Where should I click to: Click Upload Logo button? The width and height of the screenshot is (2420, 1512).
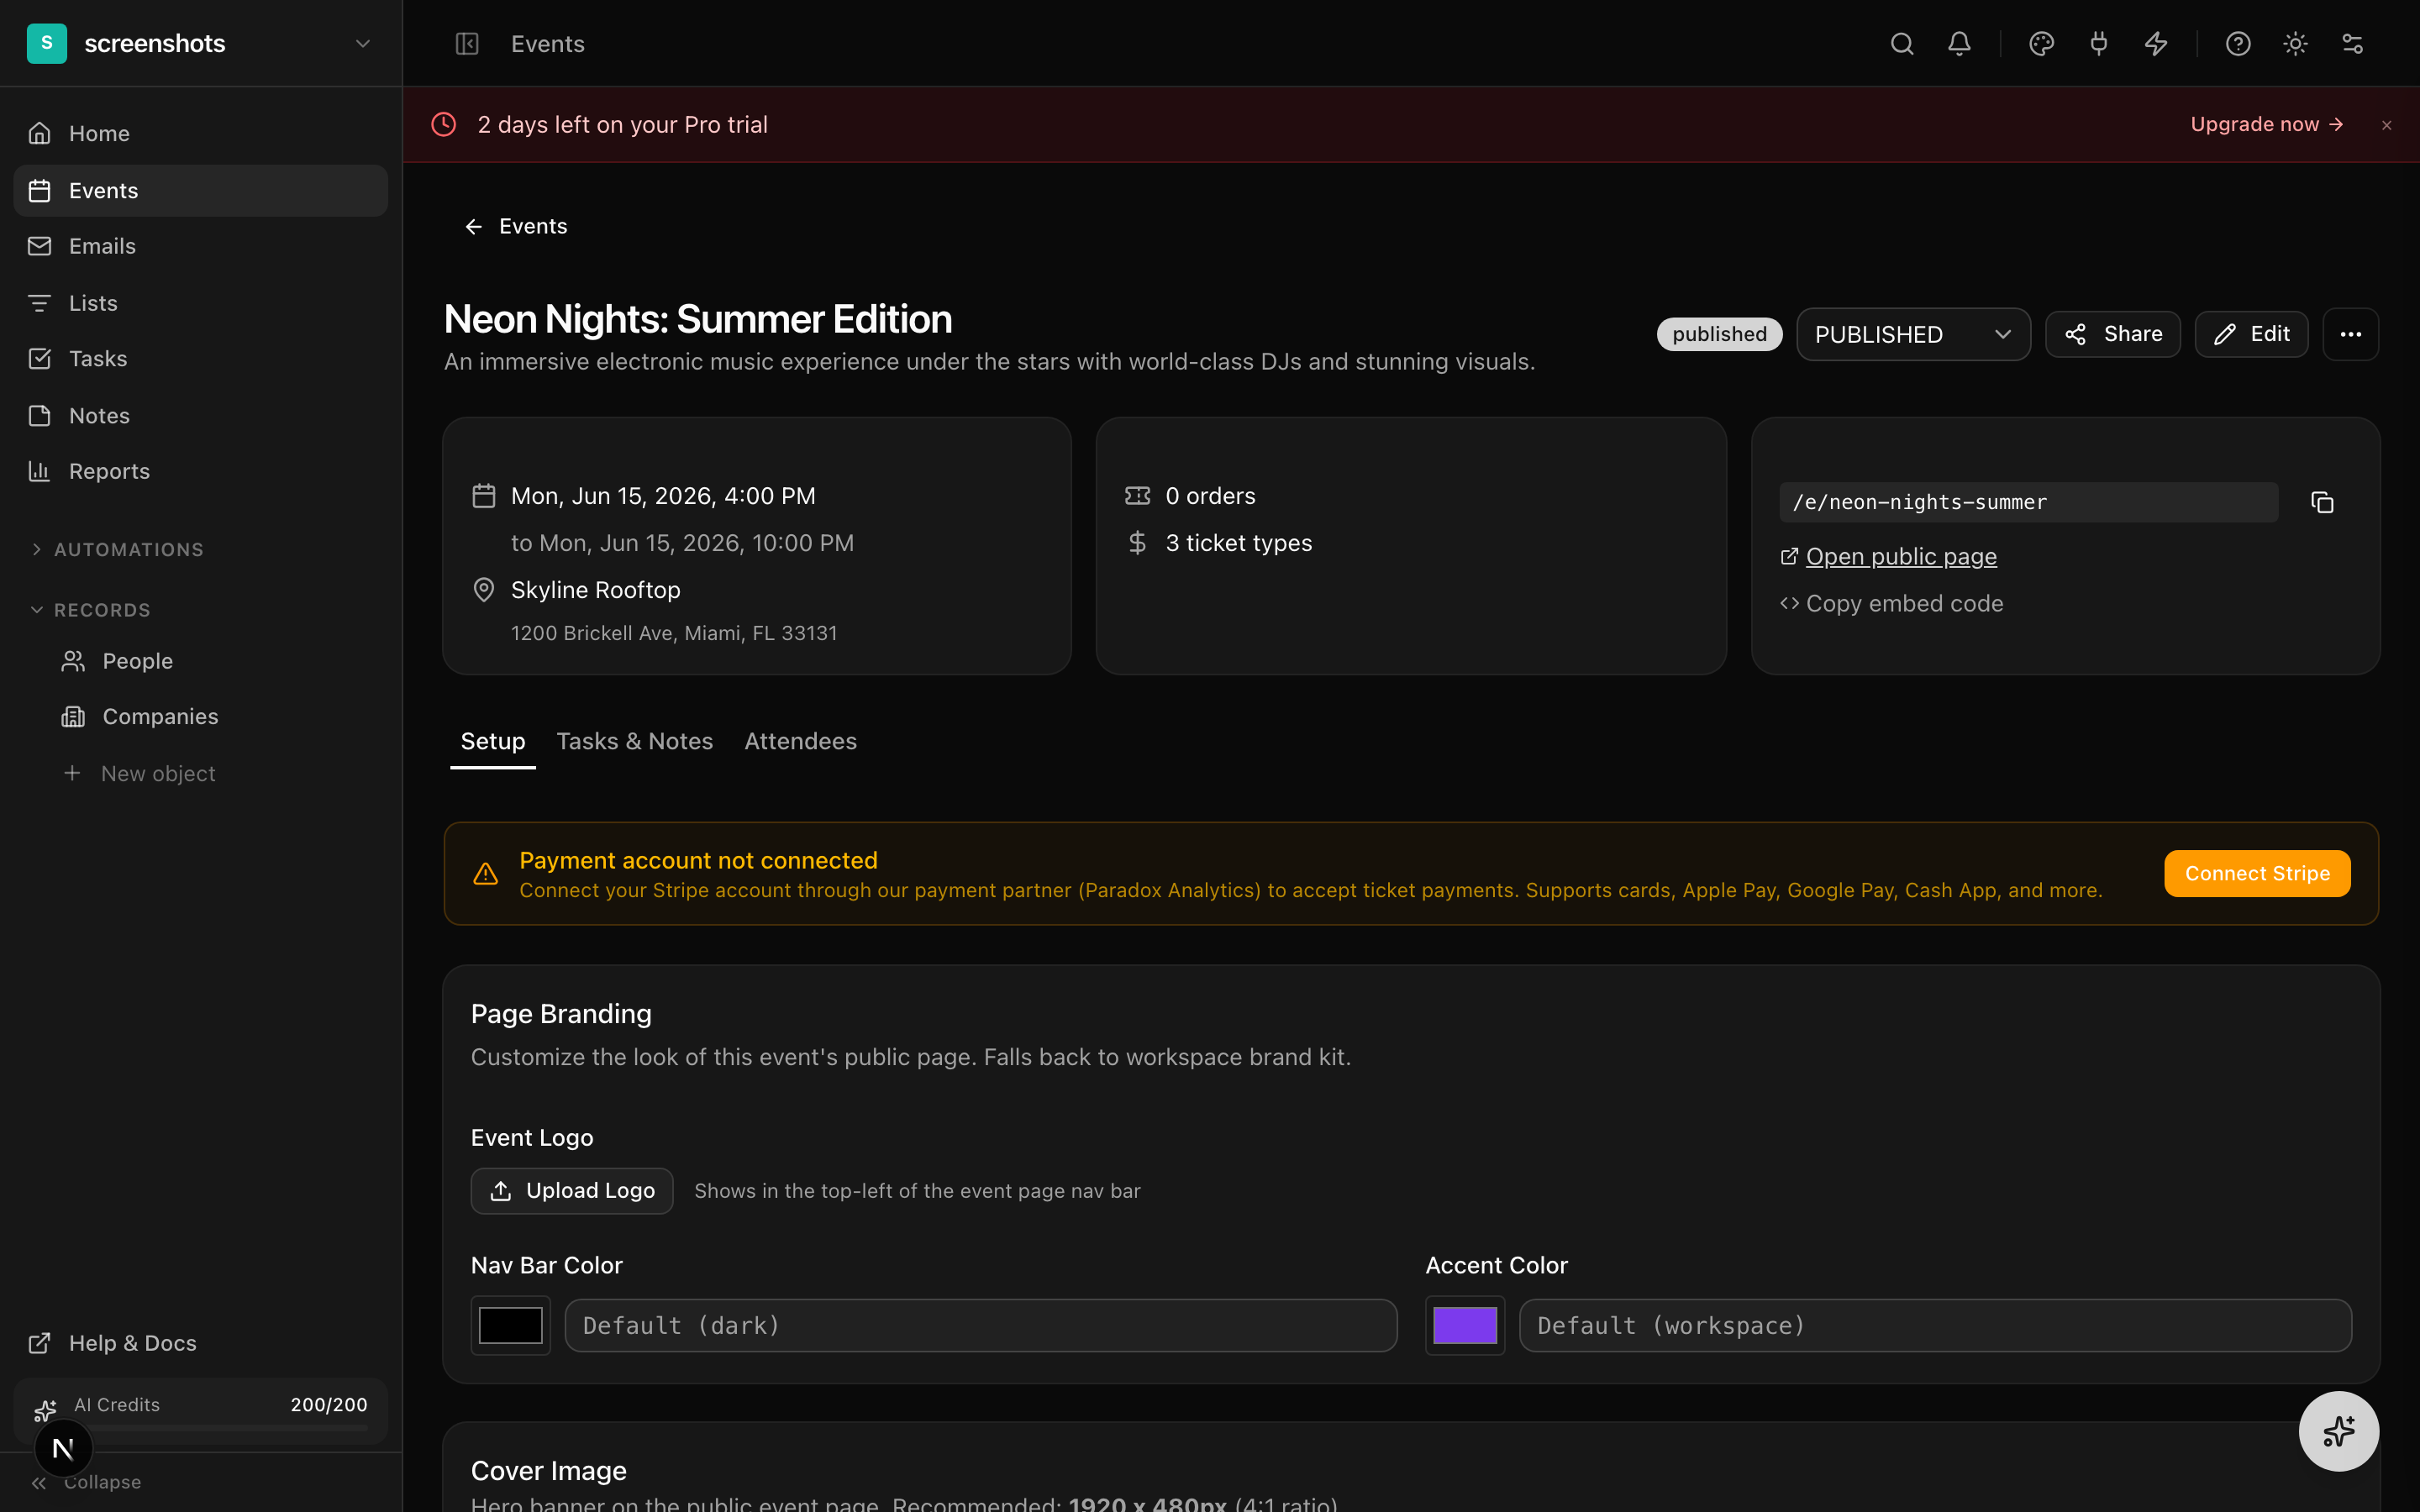coord(572,1191)
